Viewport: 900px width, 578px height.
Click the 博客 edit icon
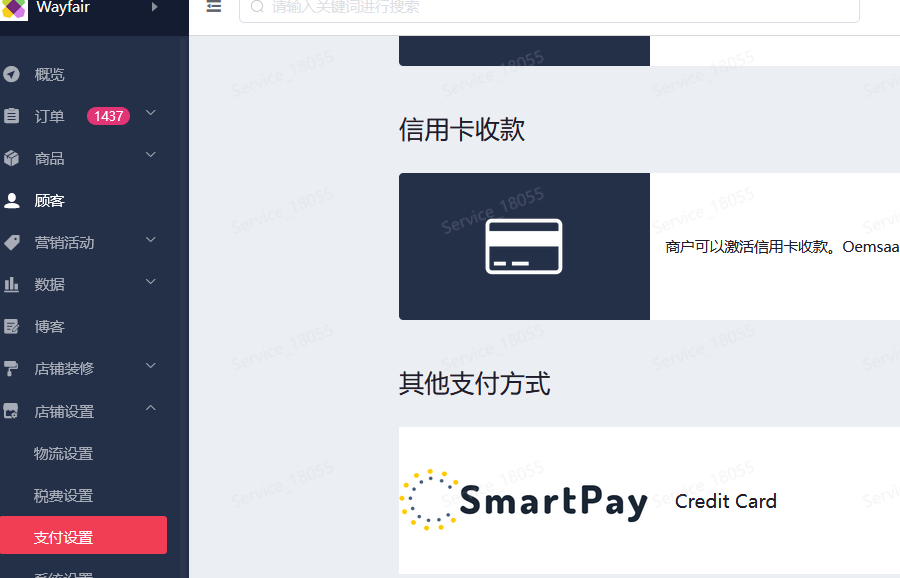tap(12, 326)
